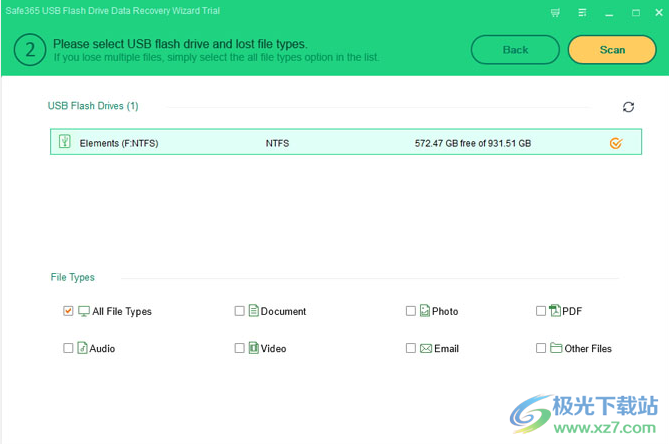Viewport: 669px width, 444px height.
Task: Minimize the Safe365 window
Action: pyautogui.click(x=609, y=13)
